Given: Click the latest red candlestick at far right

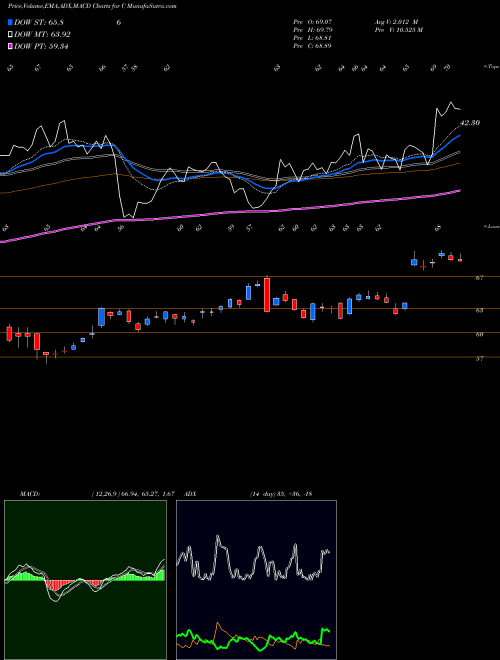Looking at the screenshot, I should click(460, 260).
